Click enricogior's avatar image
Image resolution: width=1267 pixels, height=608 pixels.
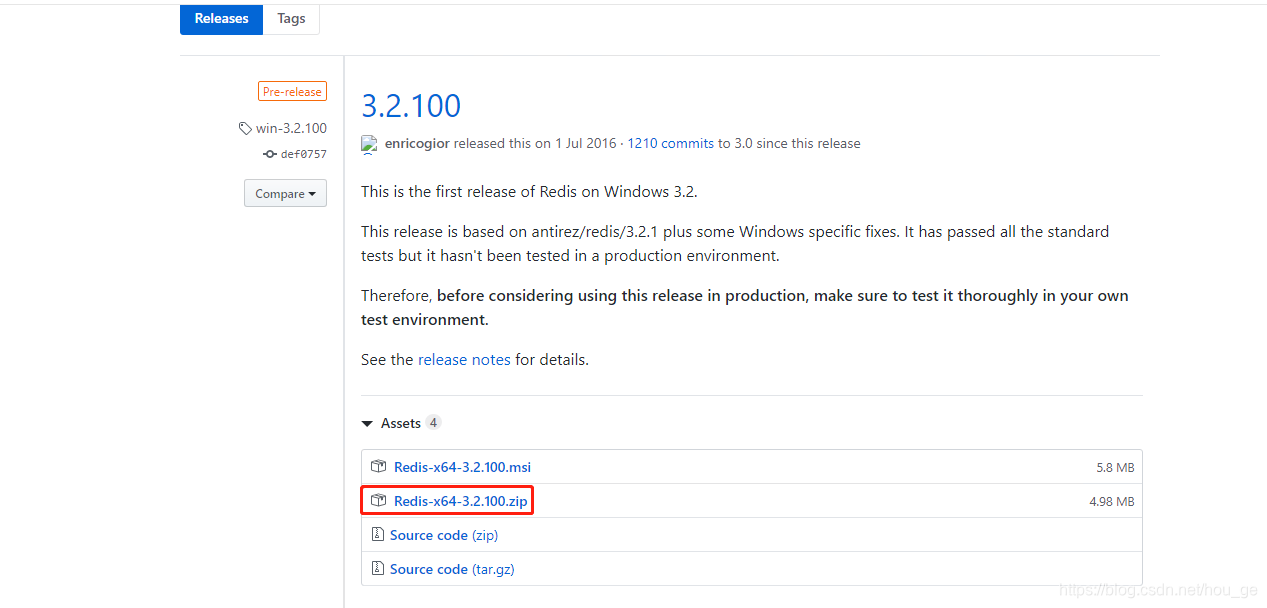[369, 144]
